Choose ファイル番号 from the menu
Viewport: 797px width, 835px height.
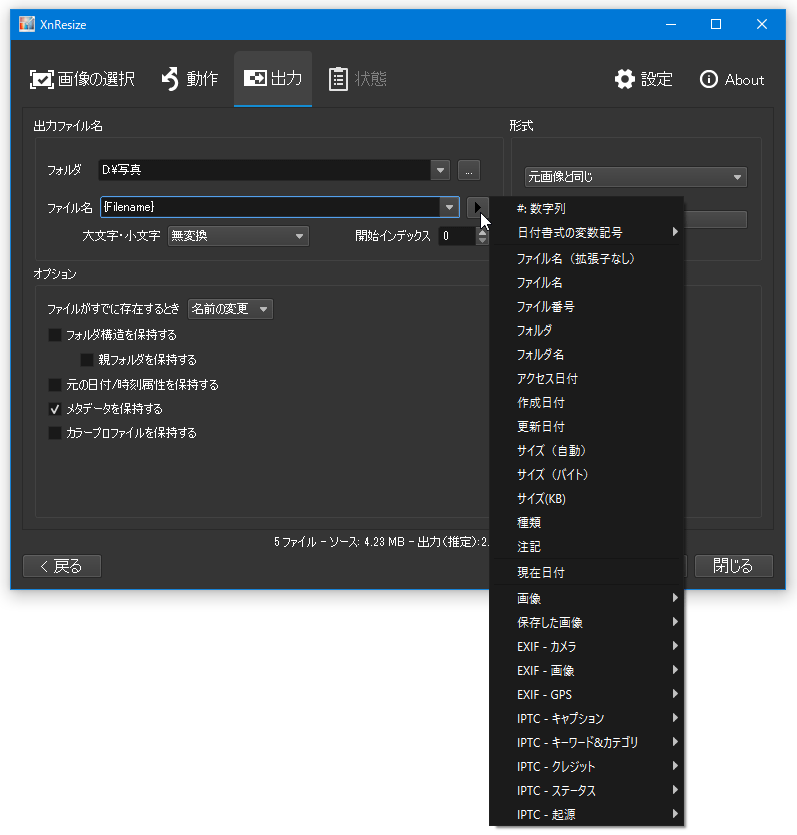click(586, 307)
